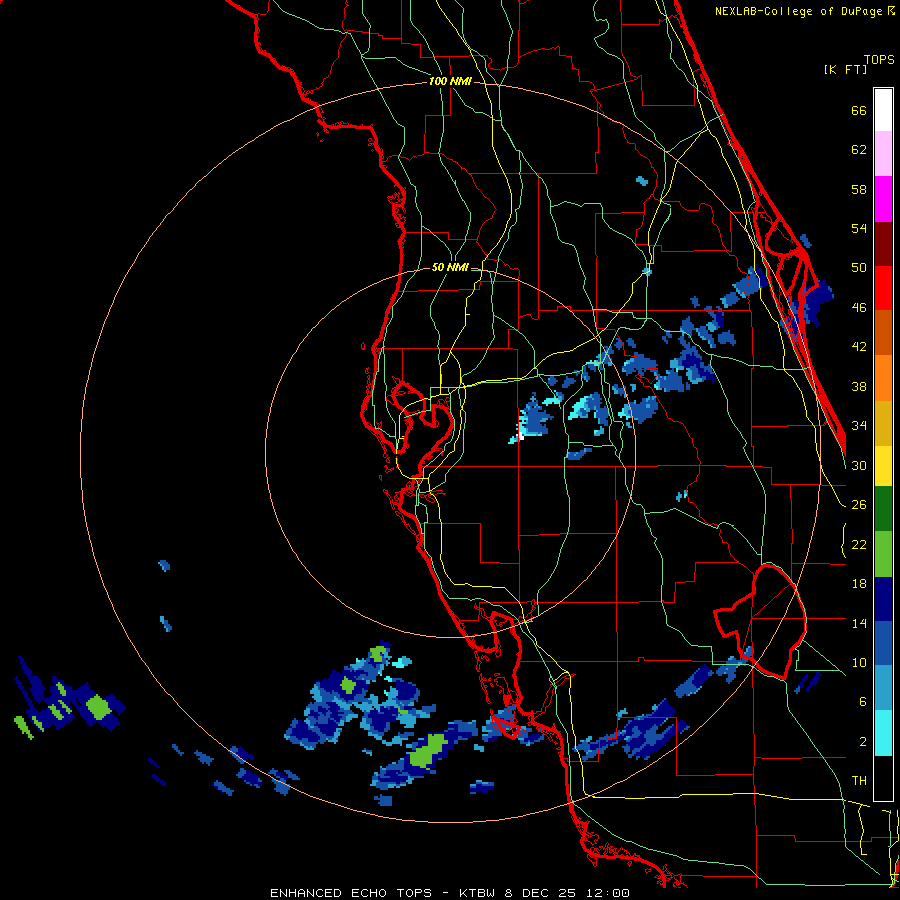Click the 50 legend value
Viewport: 900px width, 900px height.
coord(859,267)
